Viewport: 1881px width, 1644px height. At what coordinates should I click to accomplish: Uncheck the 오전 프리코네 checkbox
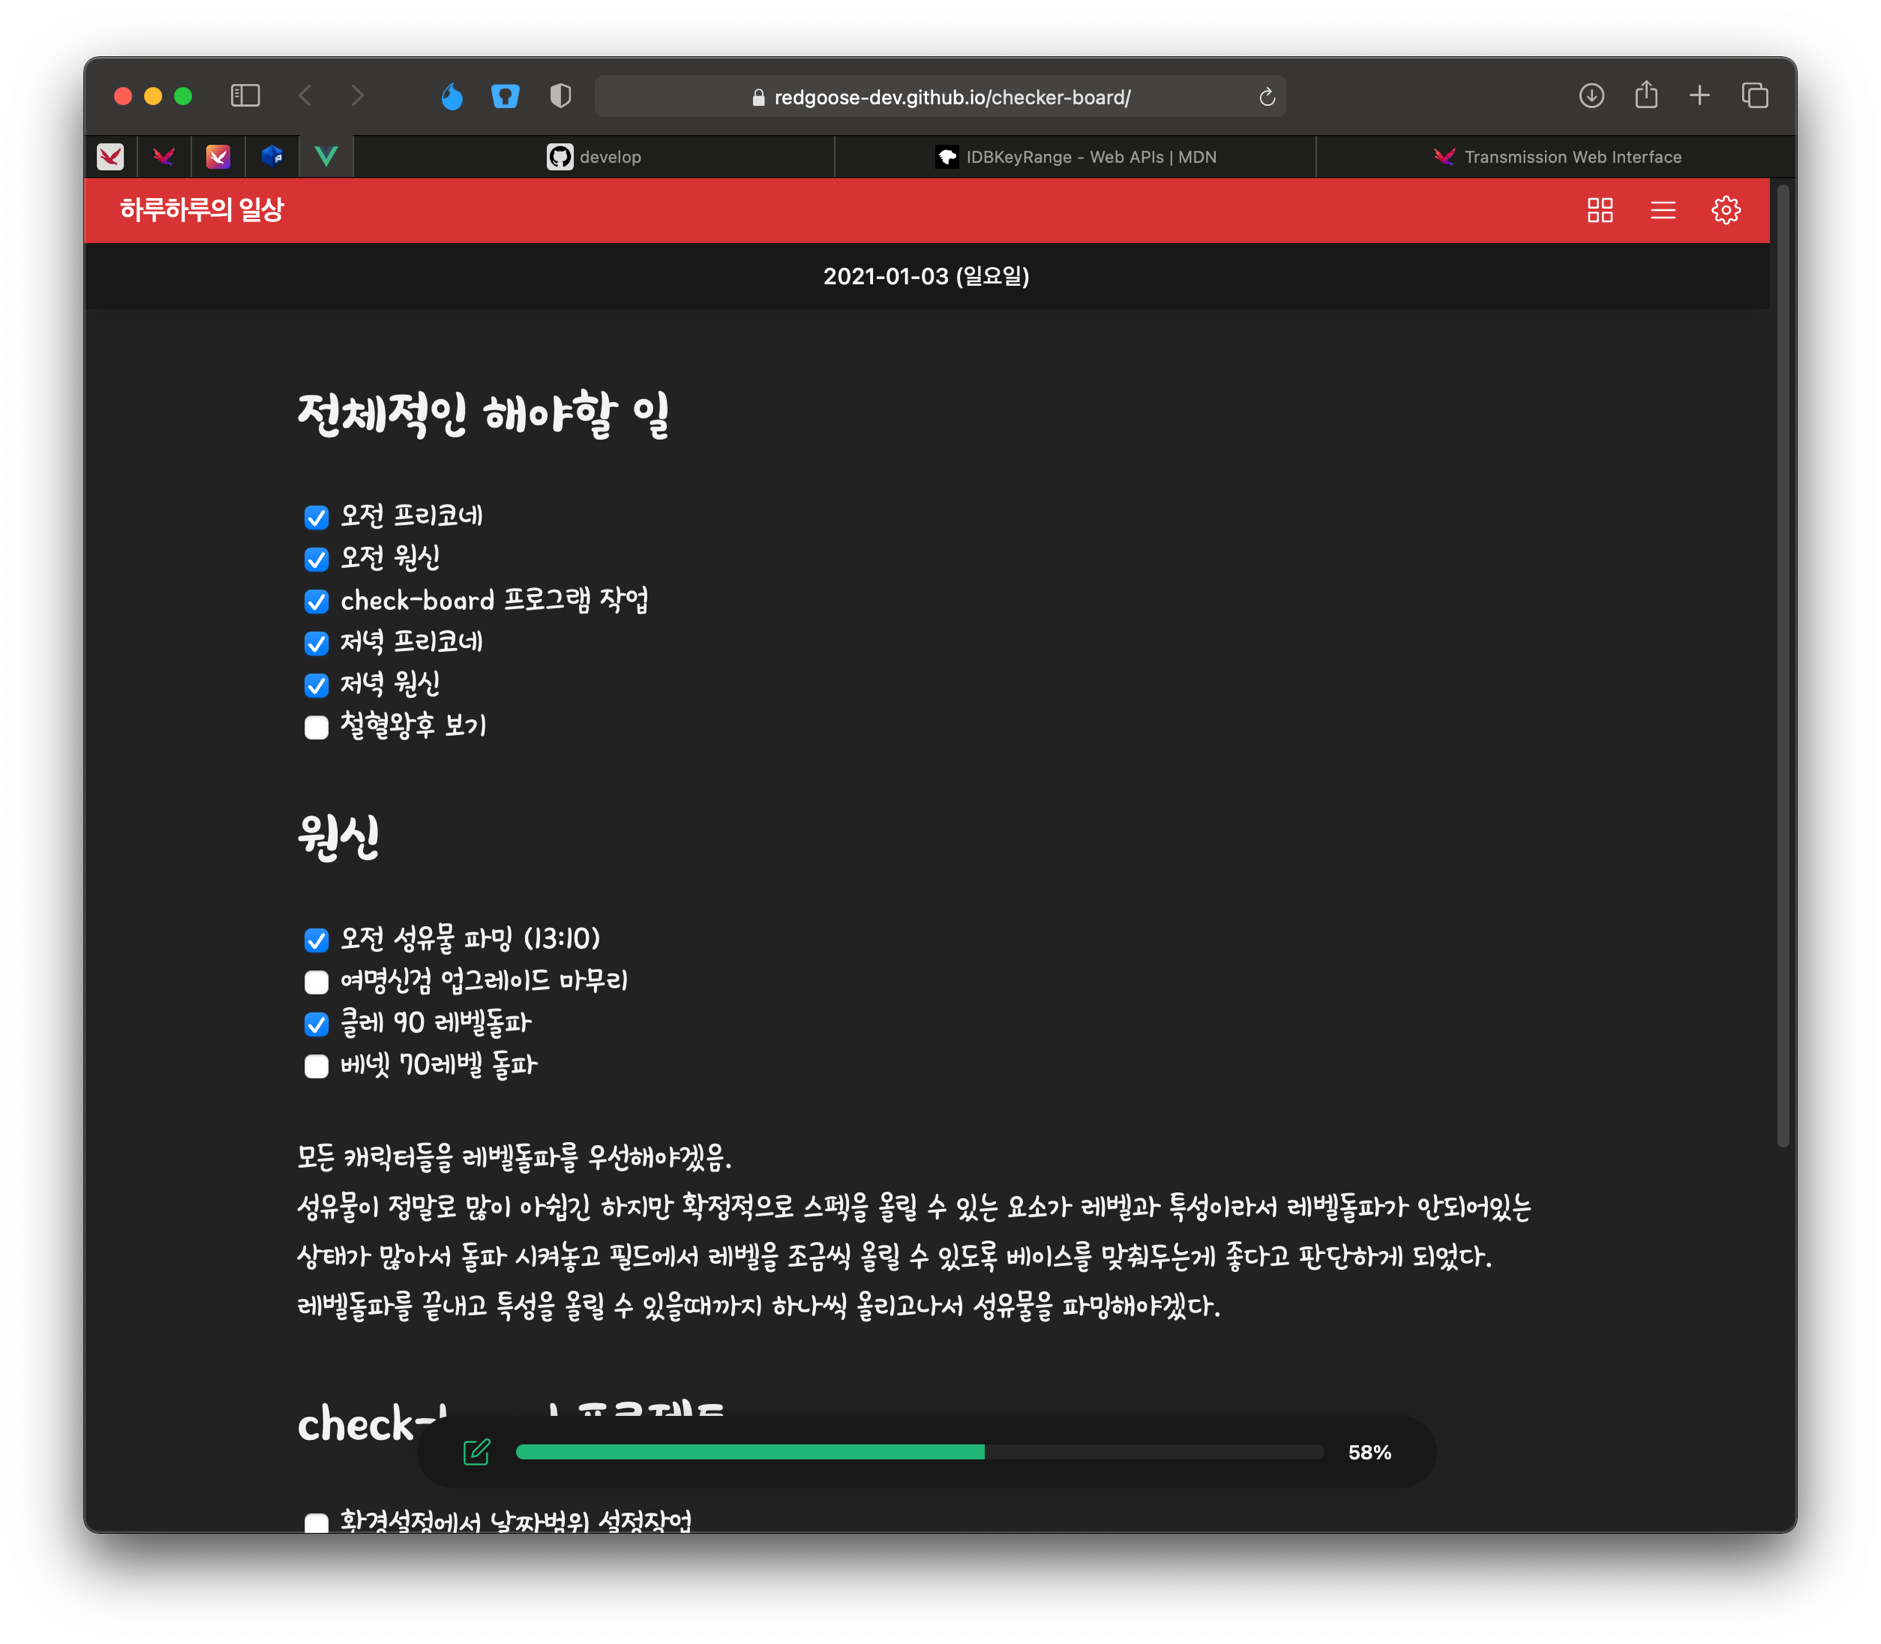[x=316, y=517]
